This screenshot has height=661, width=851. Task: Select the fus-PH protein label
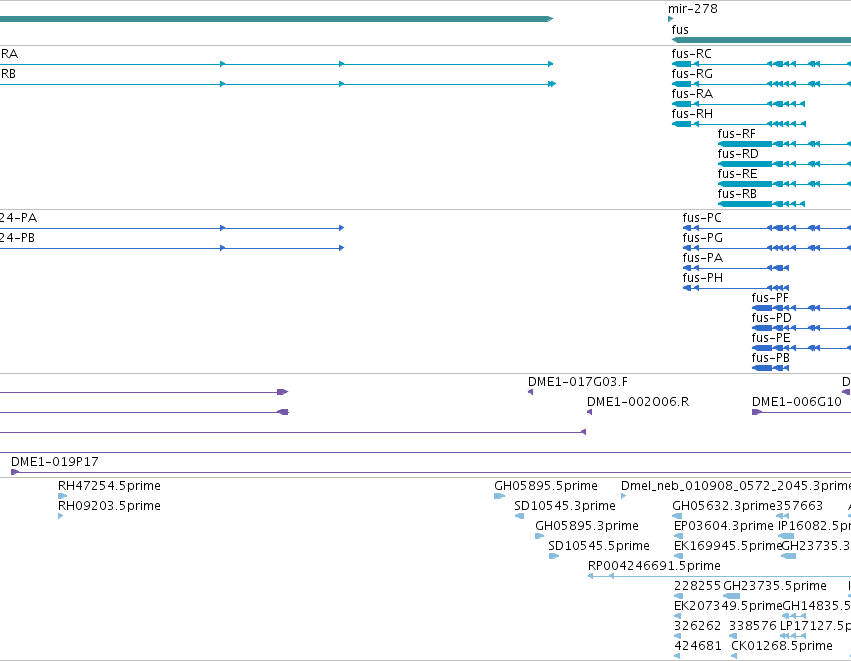pos(703,278)
